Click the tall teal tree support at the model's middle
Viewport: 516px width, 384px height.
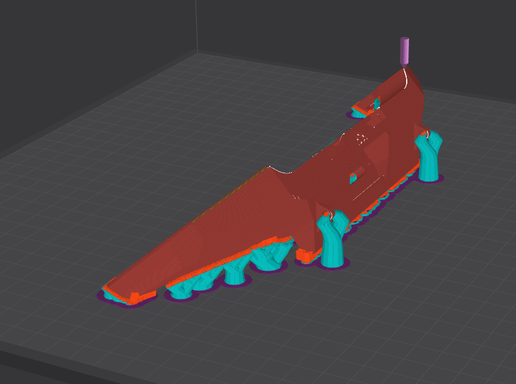[x=333, y=238]
